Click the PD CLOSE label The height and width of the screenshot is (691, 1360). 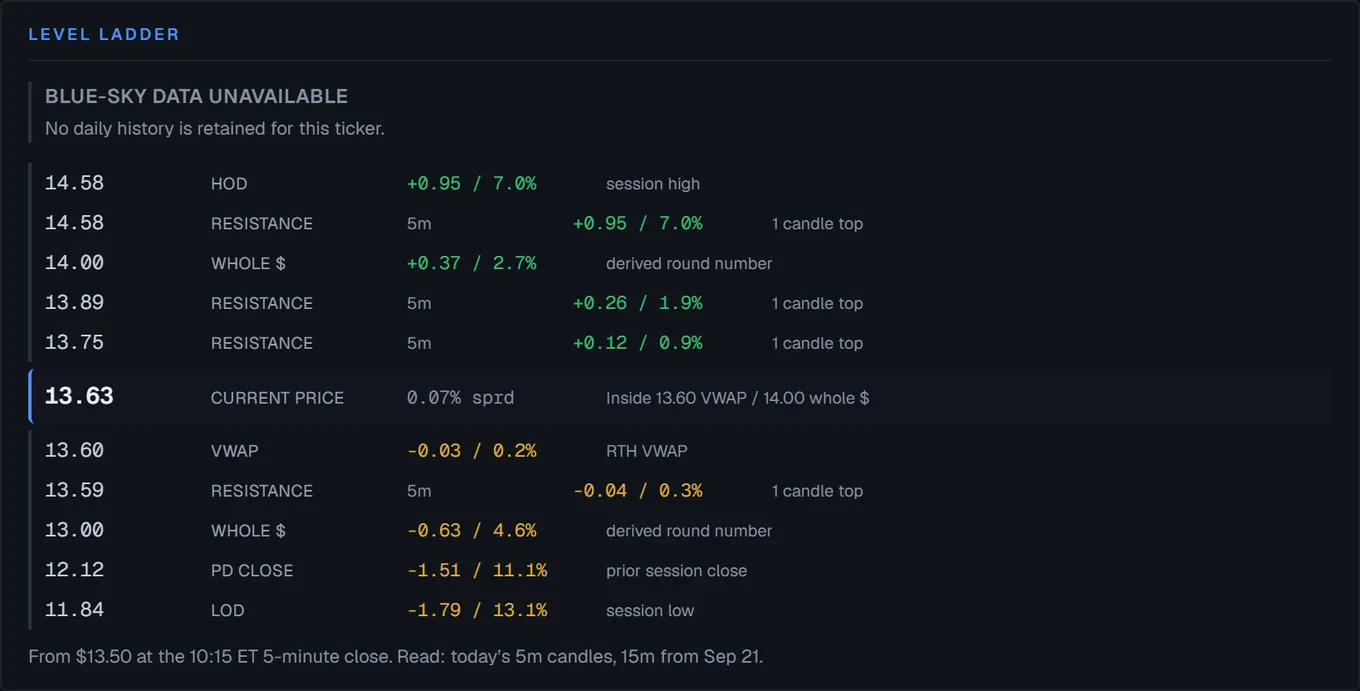click(x=252, y=572)
